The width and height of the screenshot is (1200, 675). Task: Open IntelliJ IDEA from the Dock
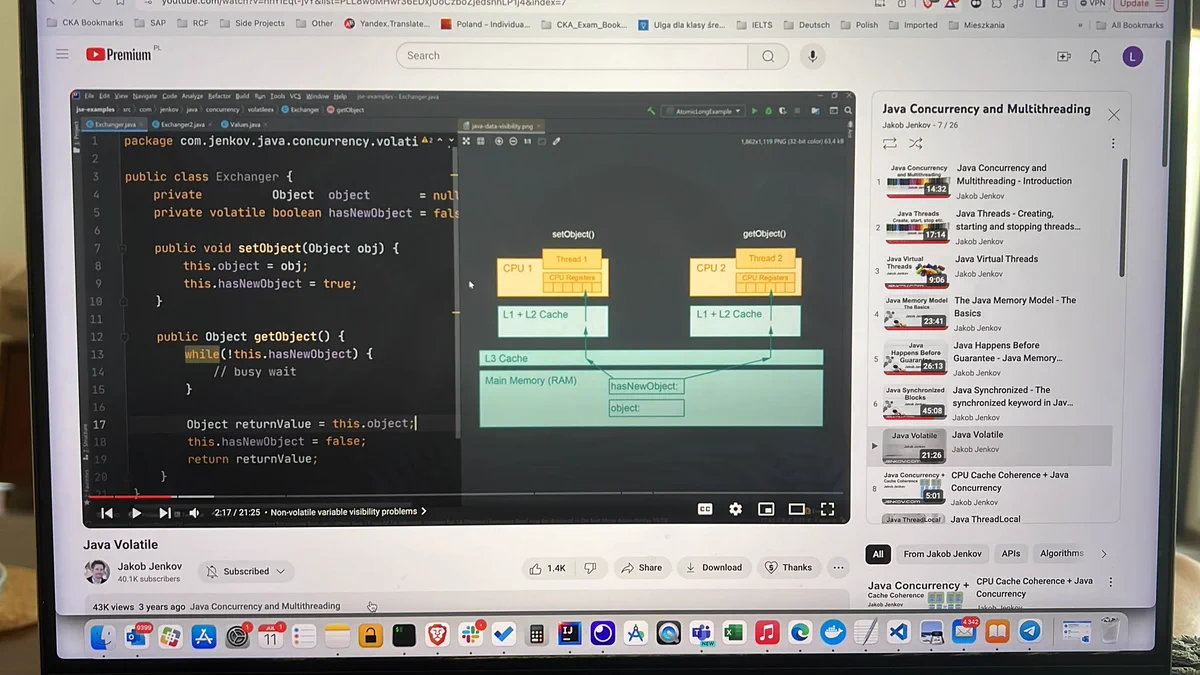pyautogui.click(x=569, y=633)
